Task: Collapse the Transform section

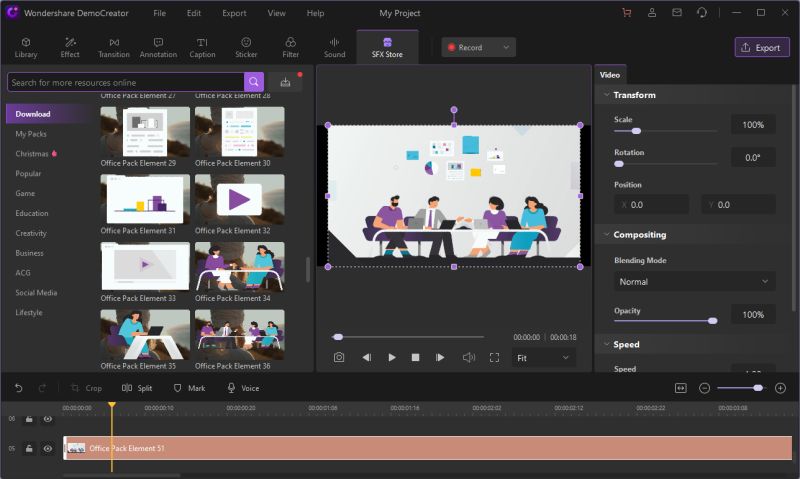Action: pos(607,95)
